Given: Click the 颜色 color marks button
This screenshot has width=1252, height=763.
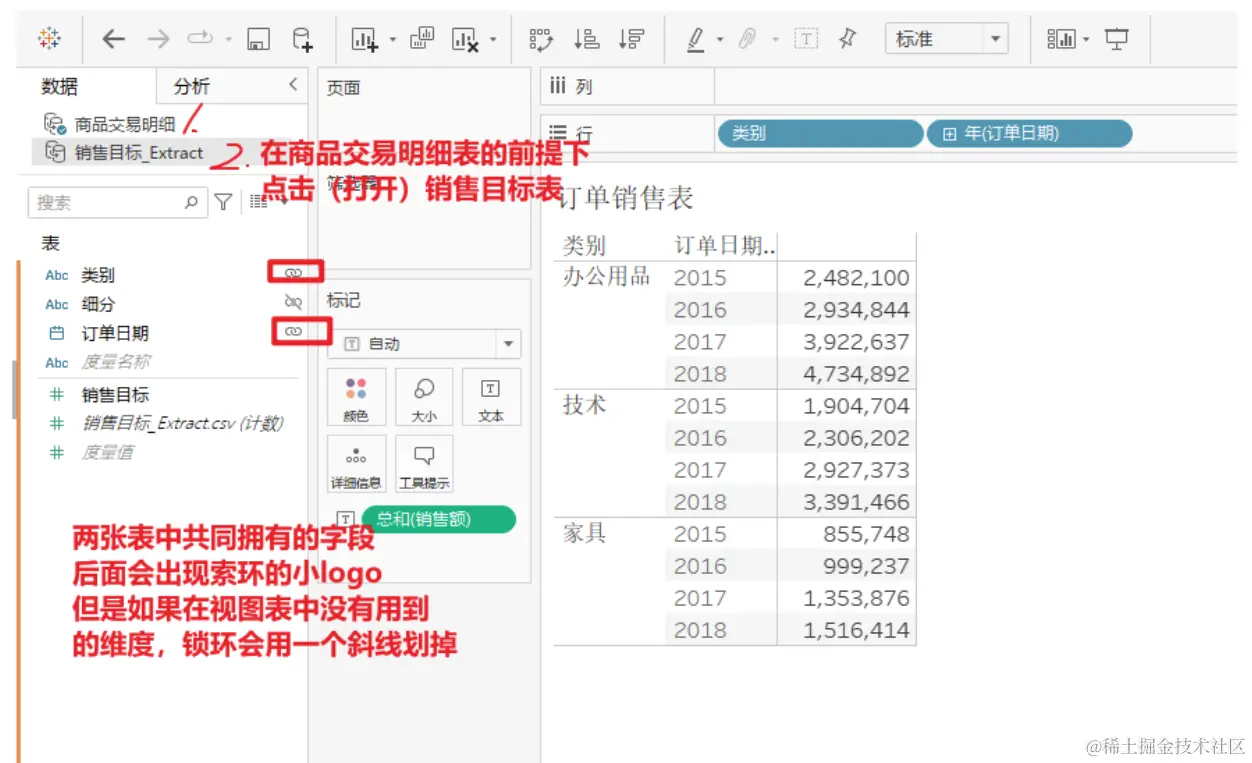Looking at the screenshot, I should (x=356, y=398).
